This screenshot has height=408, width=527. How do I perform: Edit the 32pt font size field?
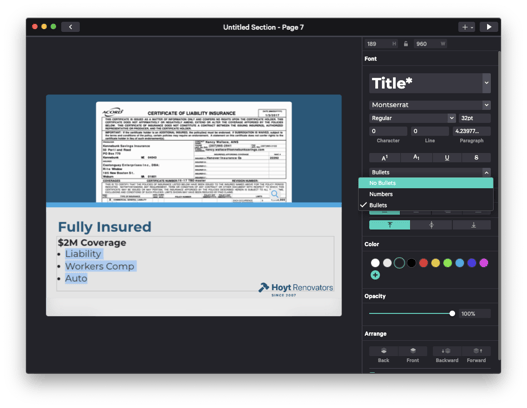(475, 118)
